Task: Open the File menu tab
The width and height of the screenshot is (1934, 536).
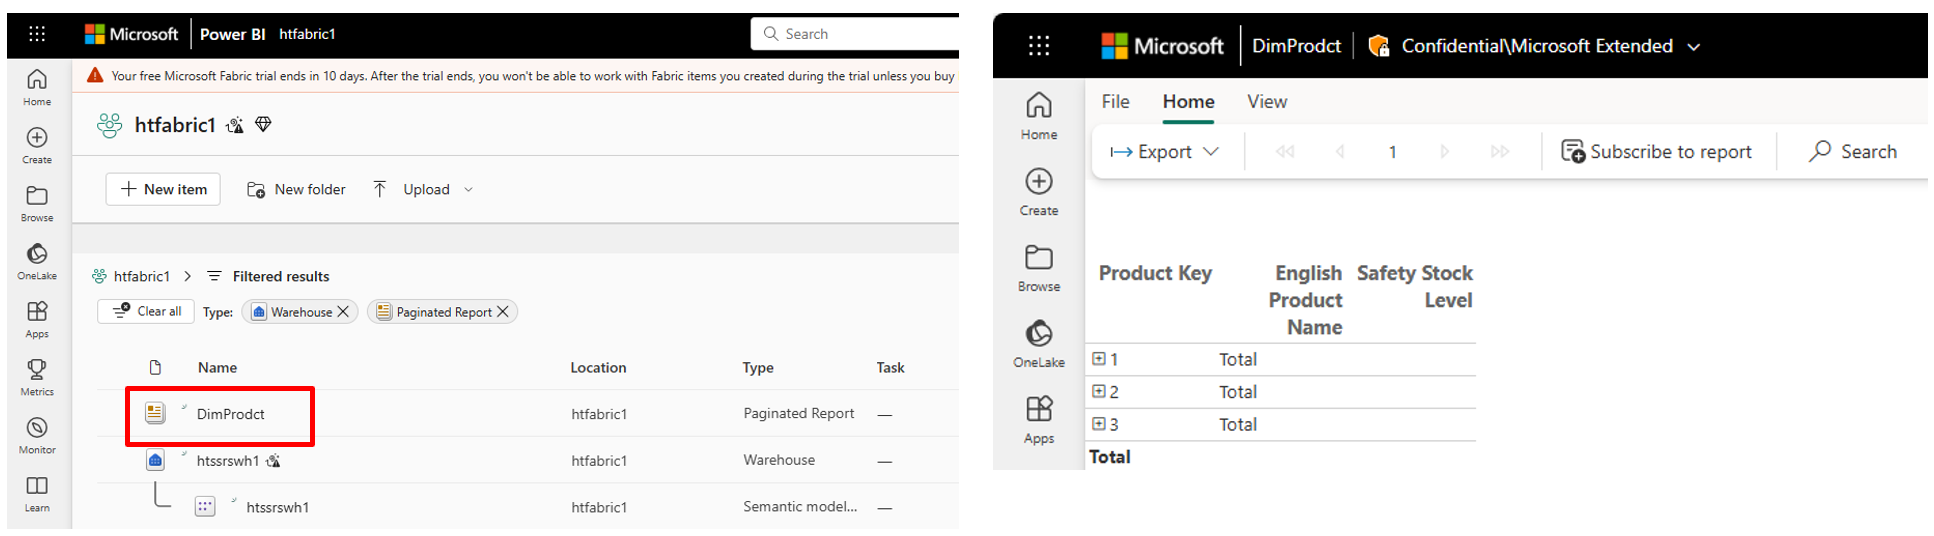Action: pyautogui.click(x=1115, y=102)
